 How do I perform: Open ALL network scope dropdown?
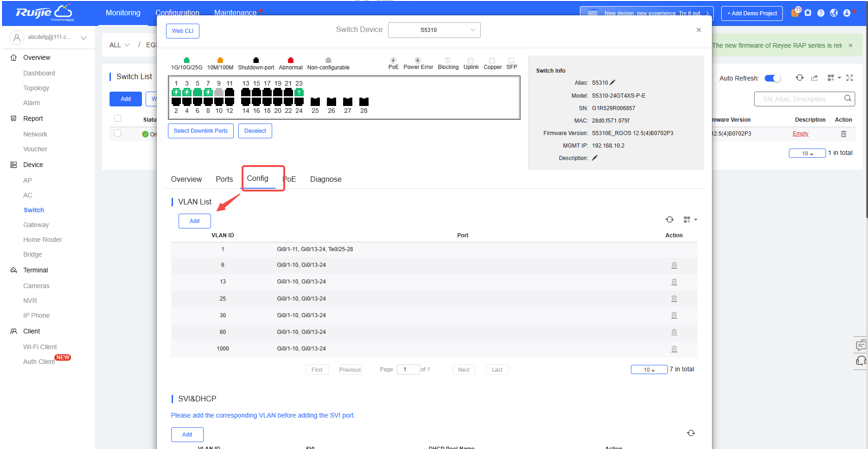[119, 45]
